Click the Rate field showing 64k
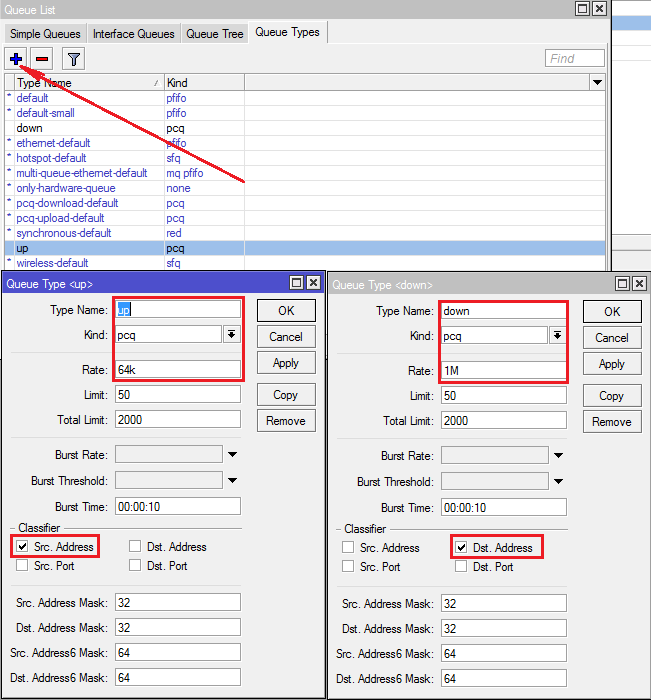Screen dimensions: 651x700 pyautogui.click(x=178, y=369)
